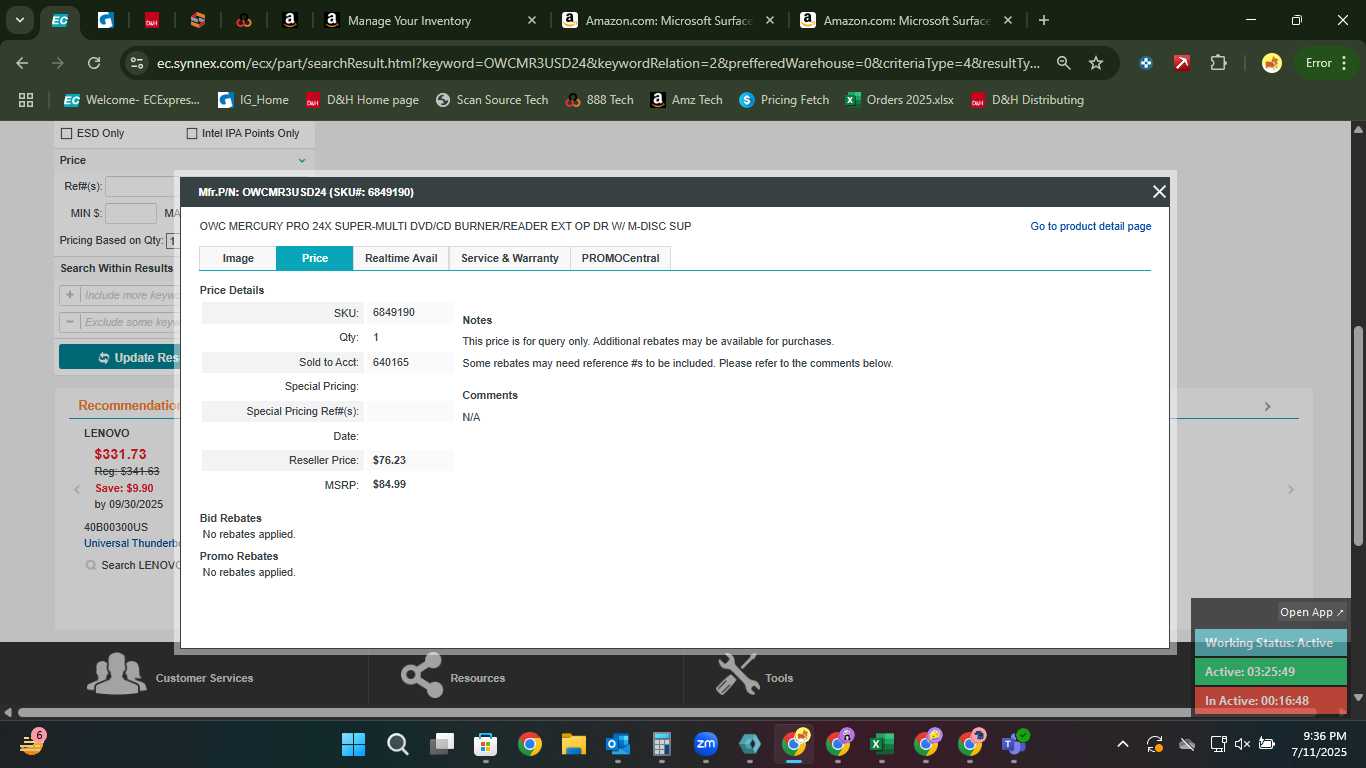The image size is (1366, 768).
Task: Open Excel from the taskbar
Action: [881, 744]
